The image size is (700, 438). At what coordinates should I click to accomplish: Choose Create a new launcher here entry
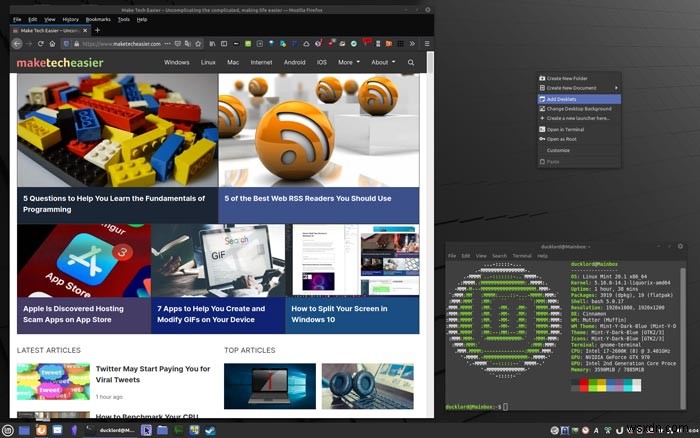[x=579, y=118]
